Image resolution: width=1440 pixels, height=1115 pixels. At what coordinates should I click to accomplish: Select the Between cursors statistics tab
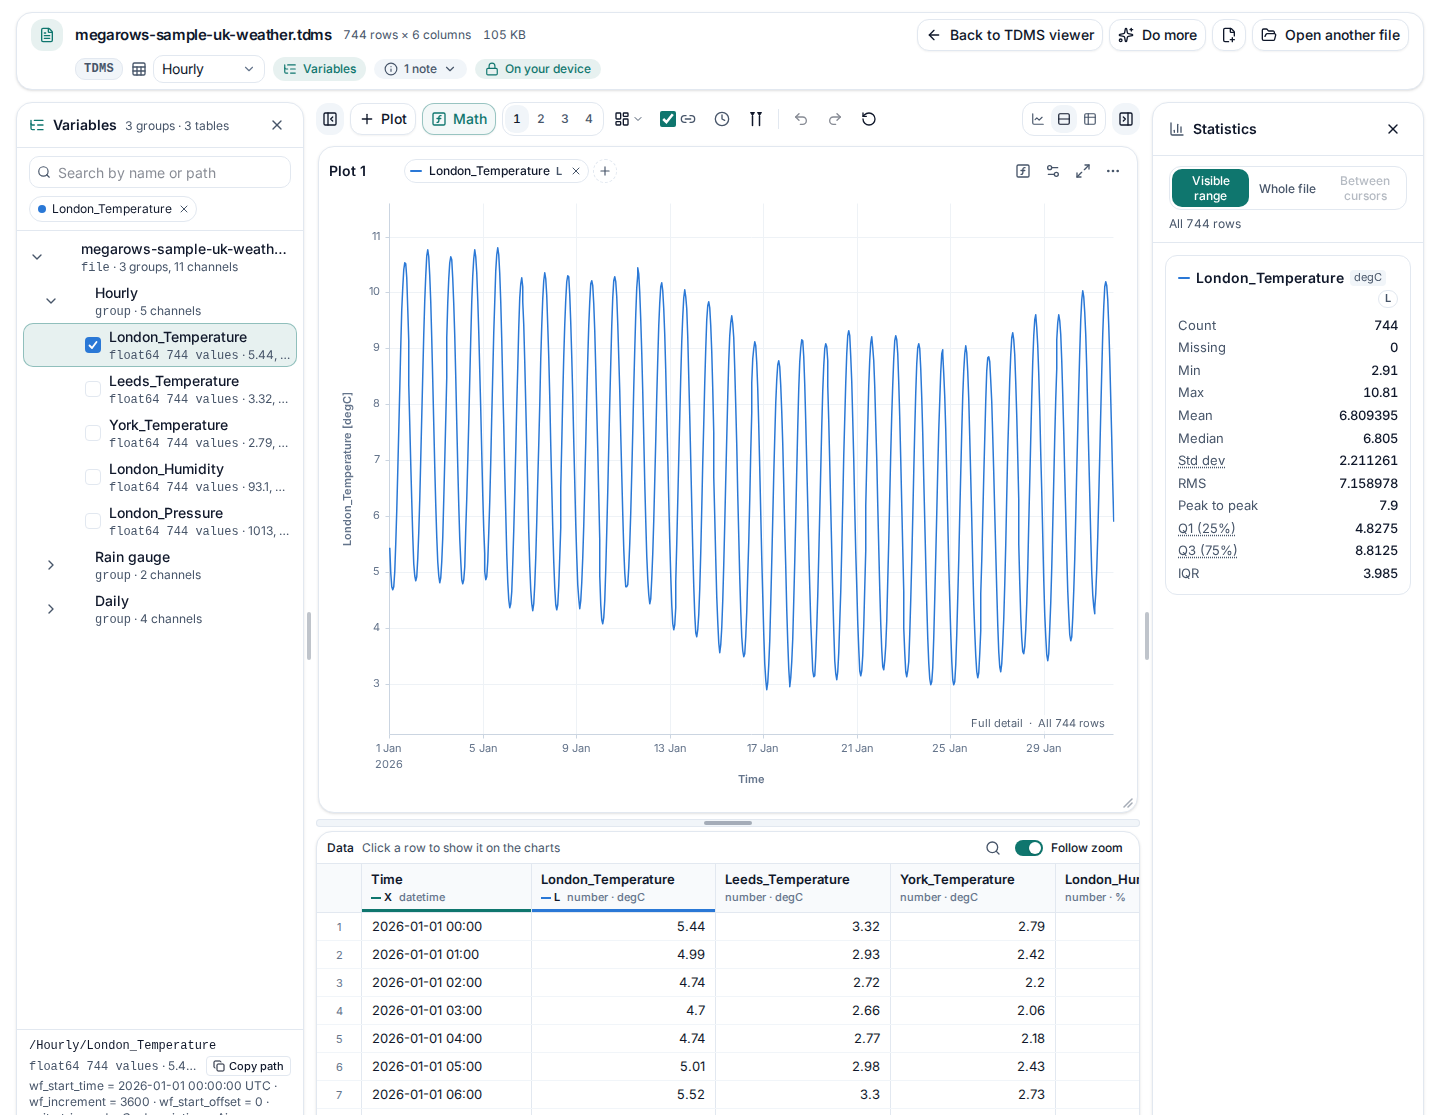click(x=1365, y=188)
